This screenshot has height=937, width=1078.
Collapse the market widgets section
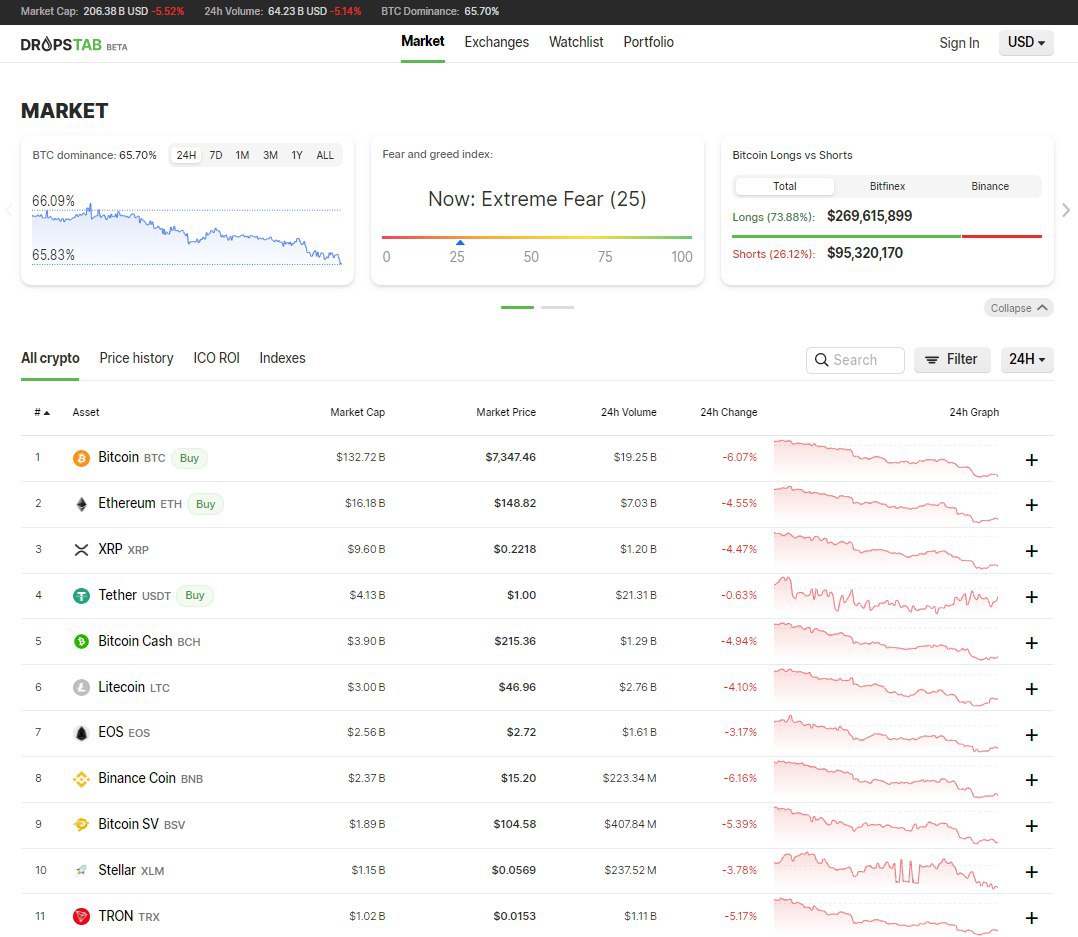click(x=1018, y=308)
